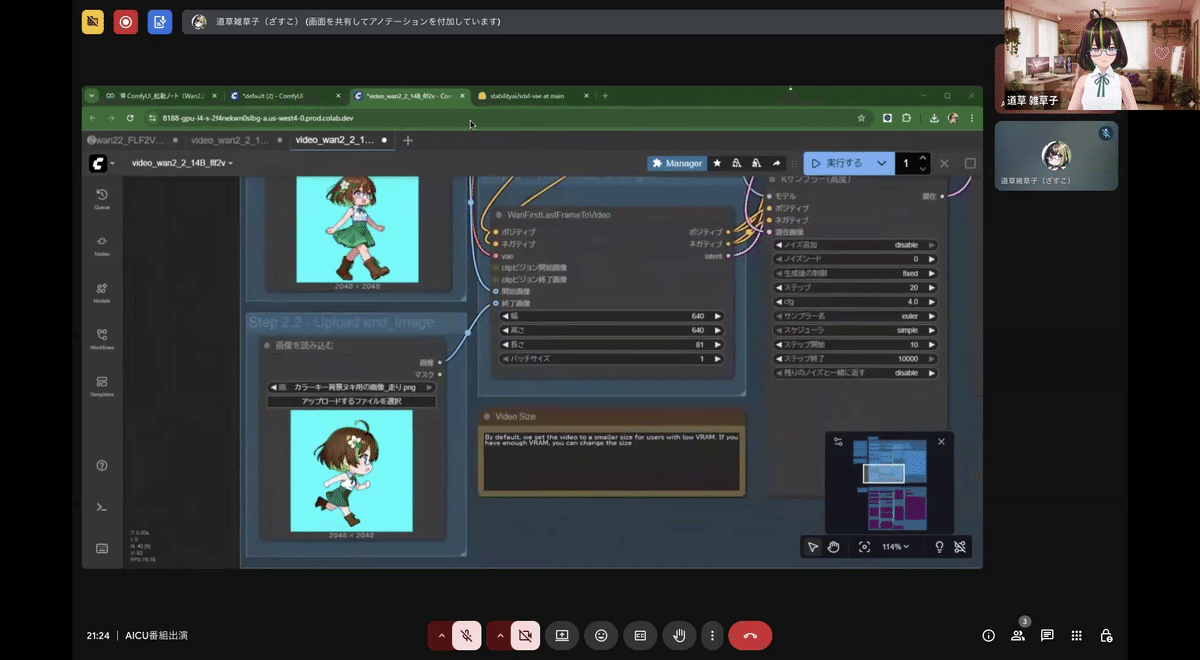Close the minimap panel

(940, 441)
